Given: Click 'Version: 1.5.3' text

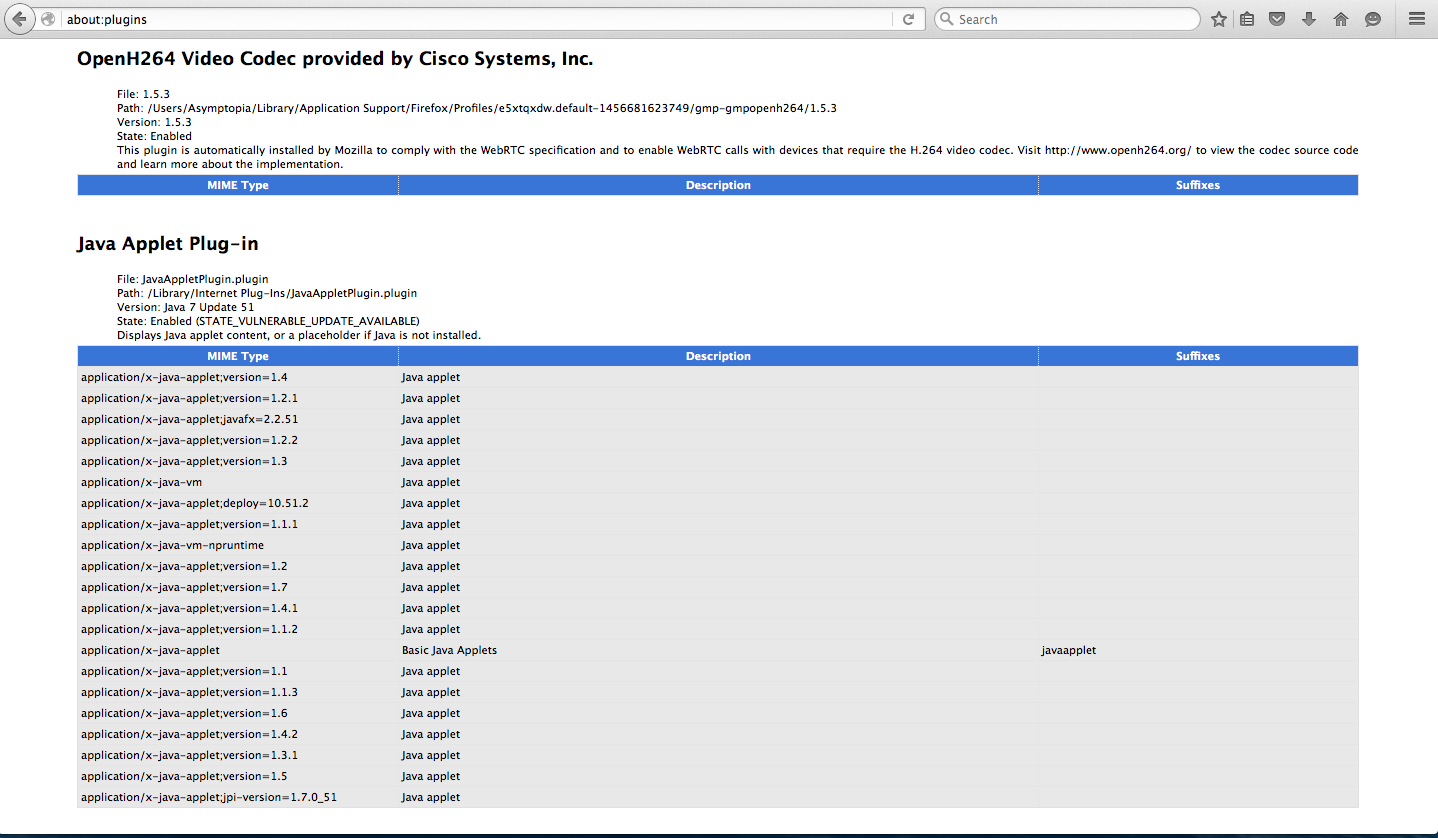Looking at the screenshot, I should tap(154, 122).
